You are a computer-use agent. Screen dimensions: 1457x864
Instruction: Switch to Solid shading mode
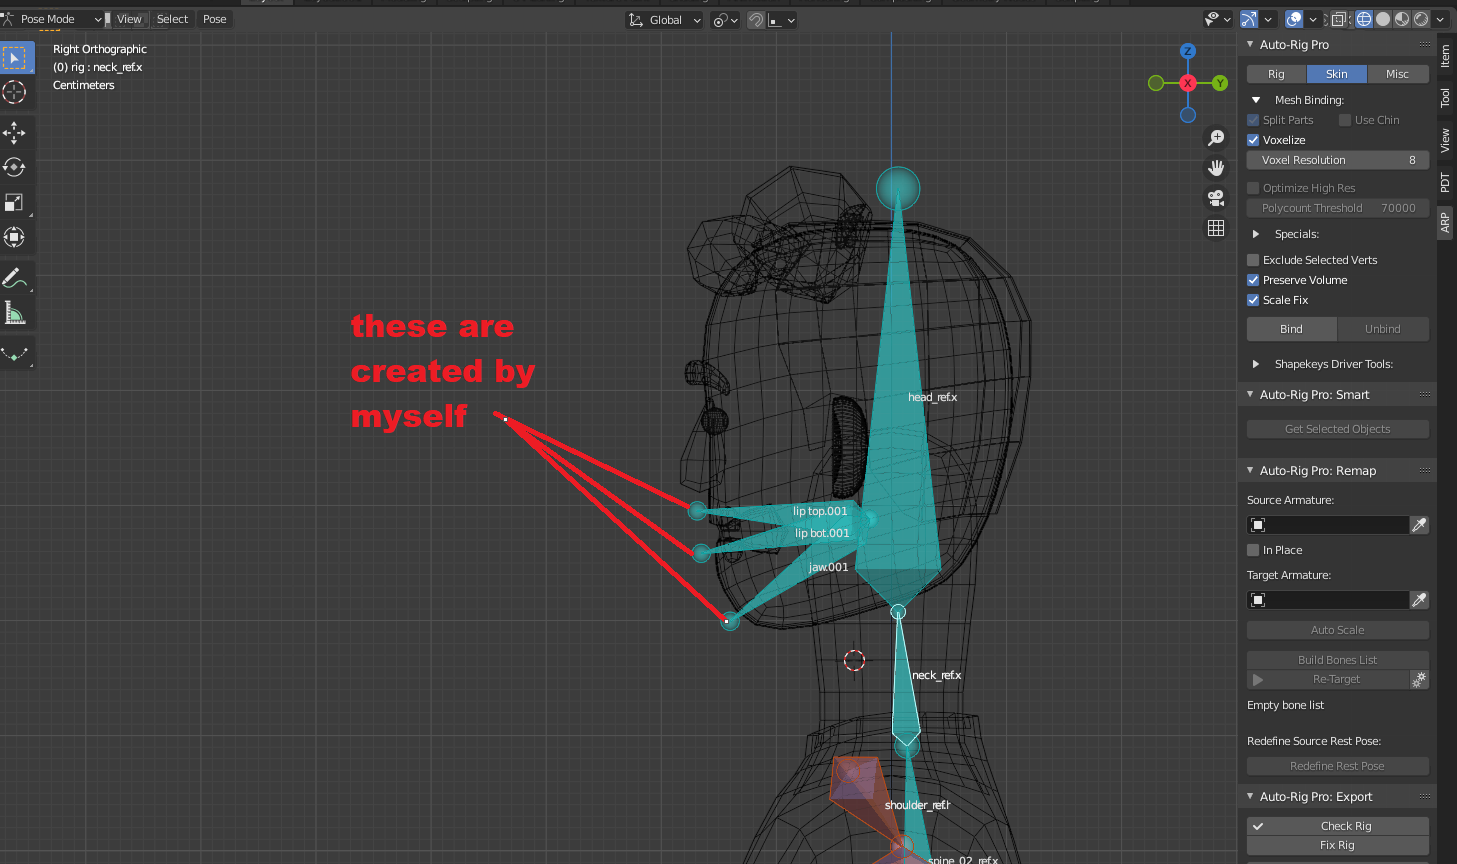pyautogui.click(x=1383, y=19)
